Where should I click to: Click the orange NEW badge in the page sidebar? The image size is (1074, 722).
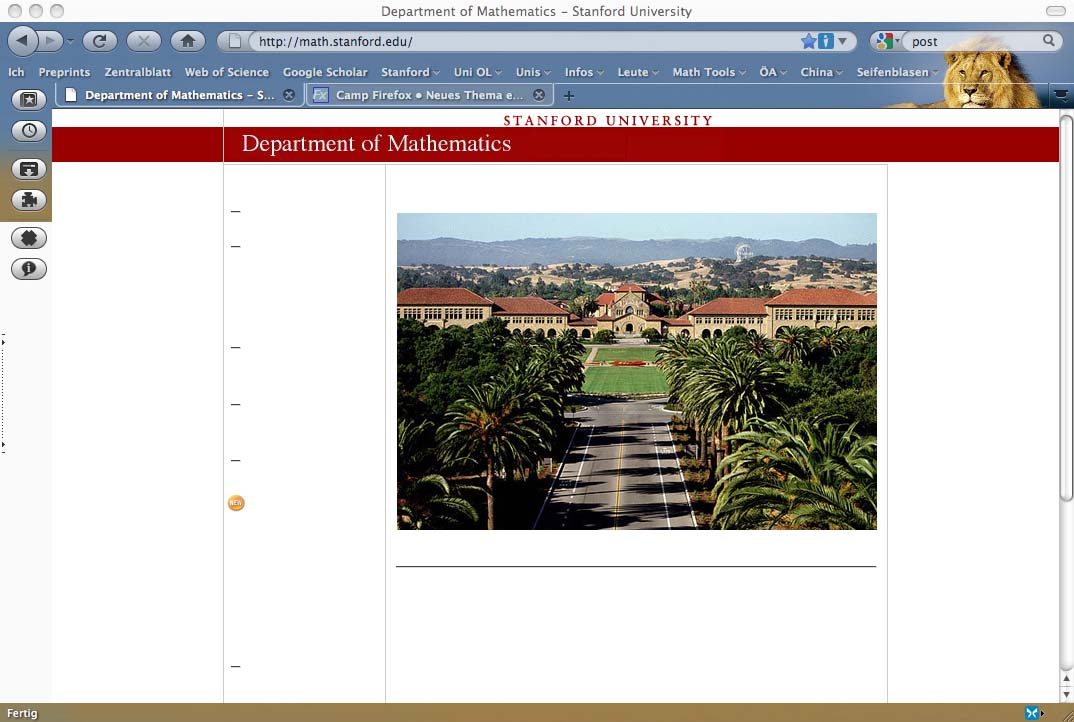236,503
